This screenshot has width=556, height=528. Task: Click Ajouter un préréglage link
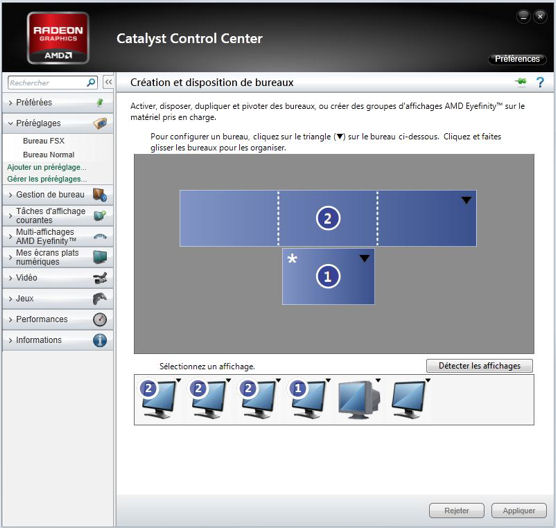pyautogui.click(x=46, y=167)
